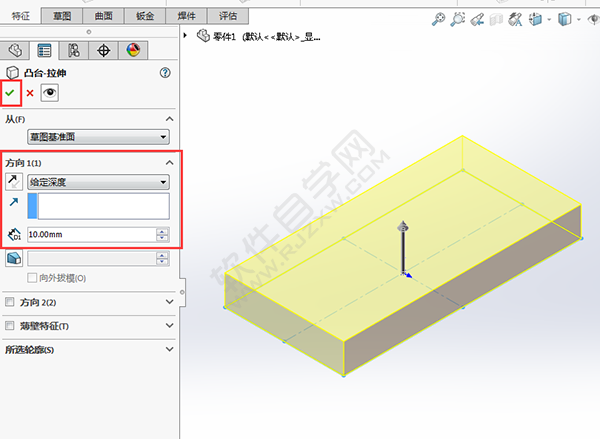Click the Reverse Direction button

click(14, 181)
